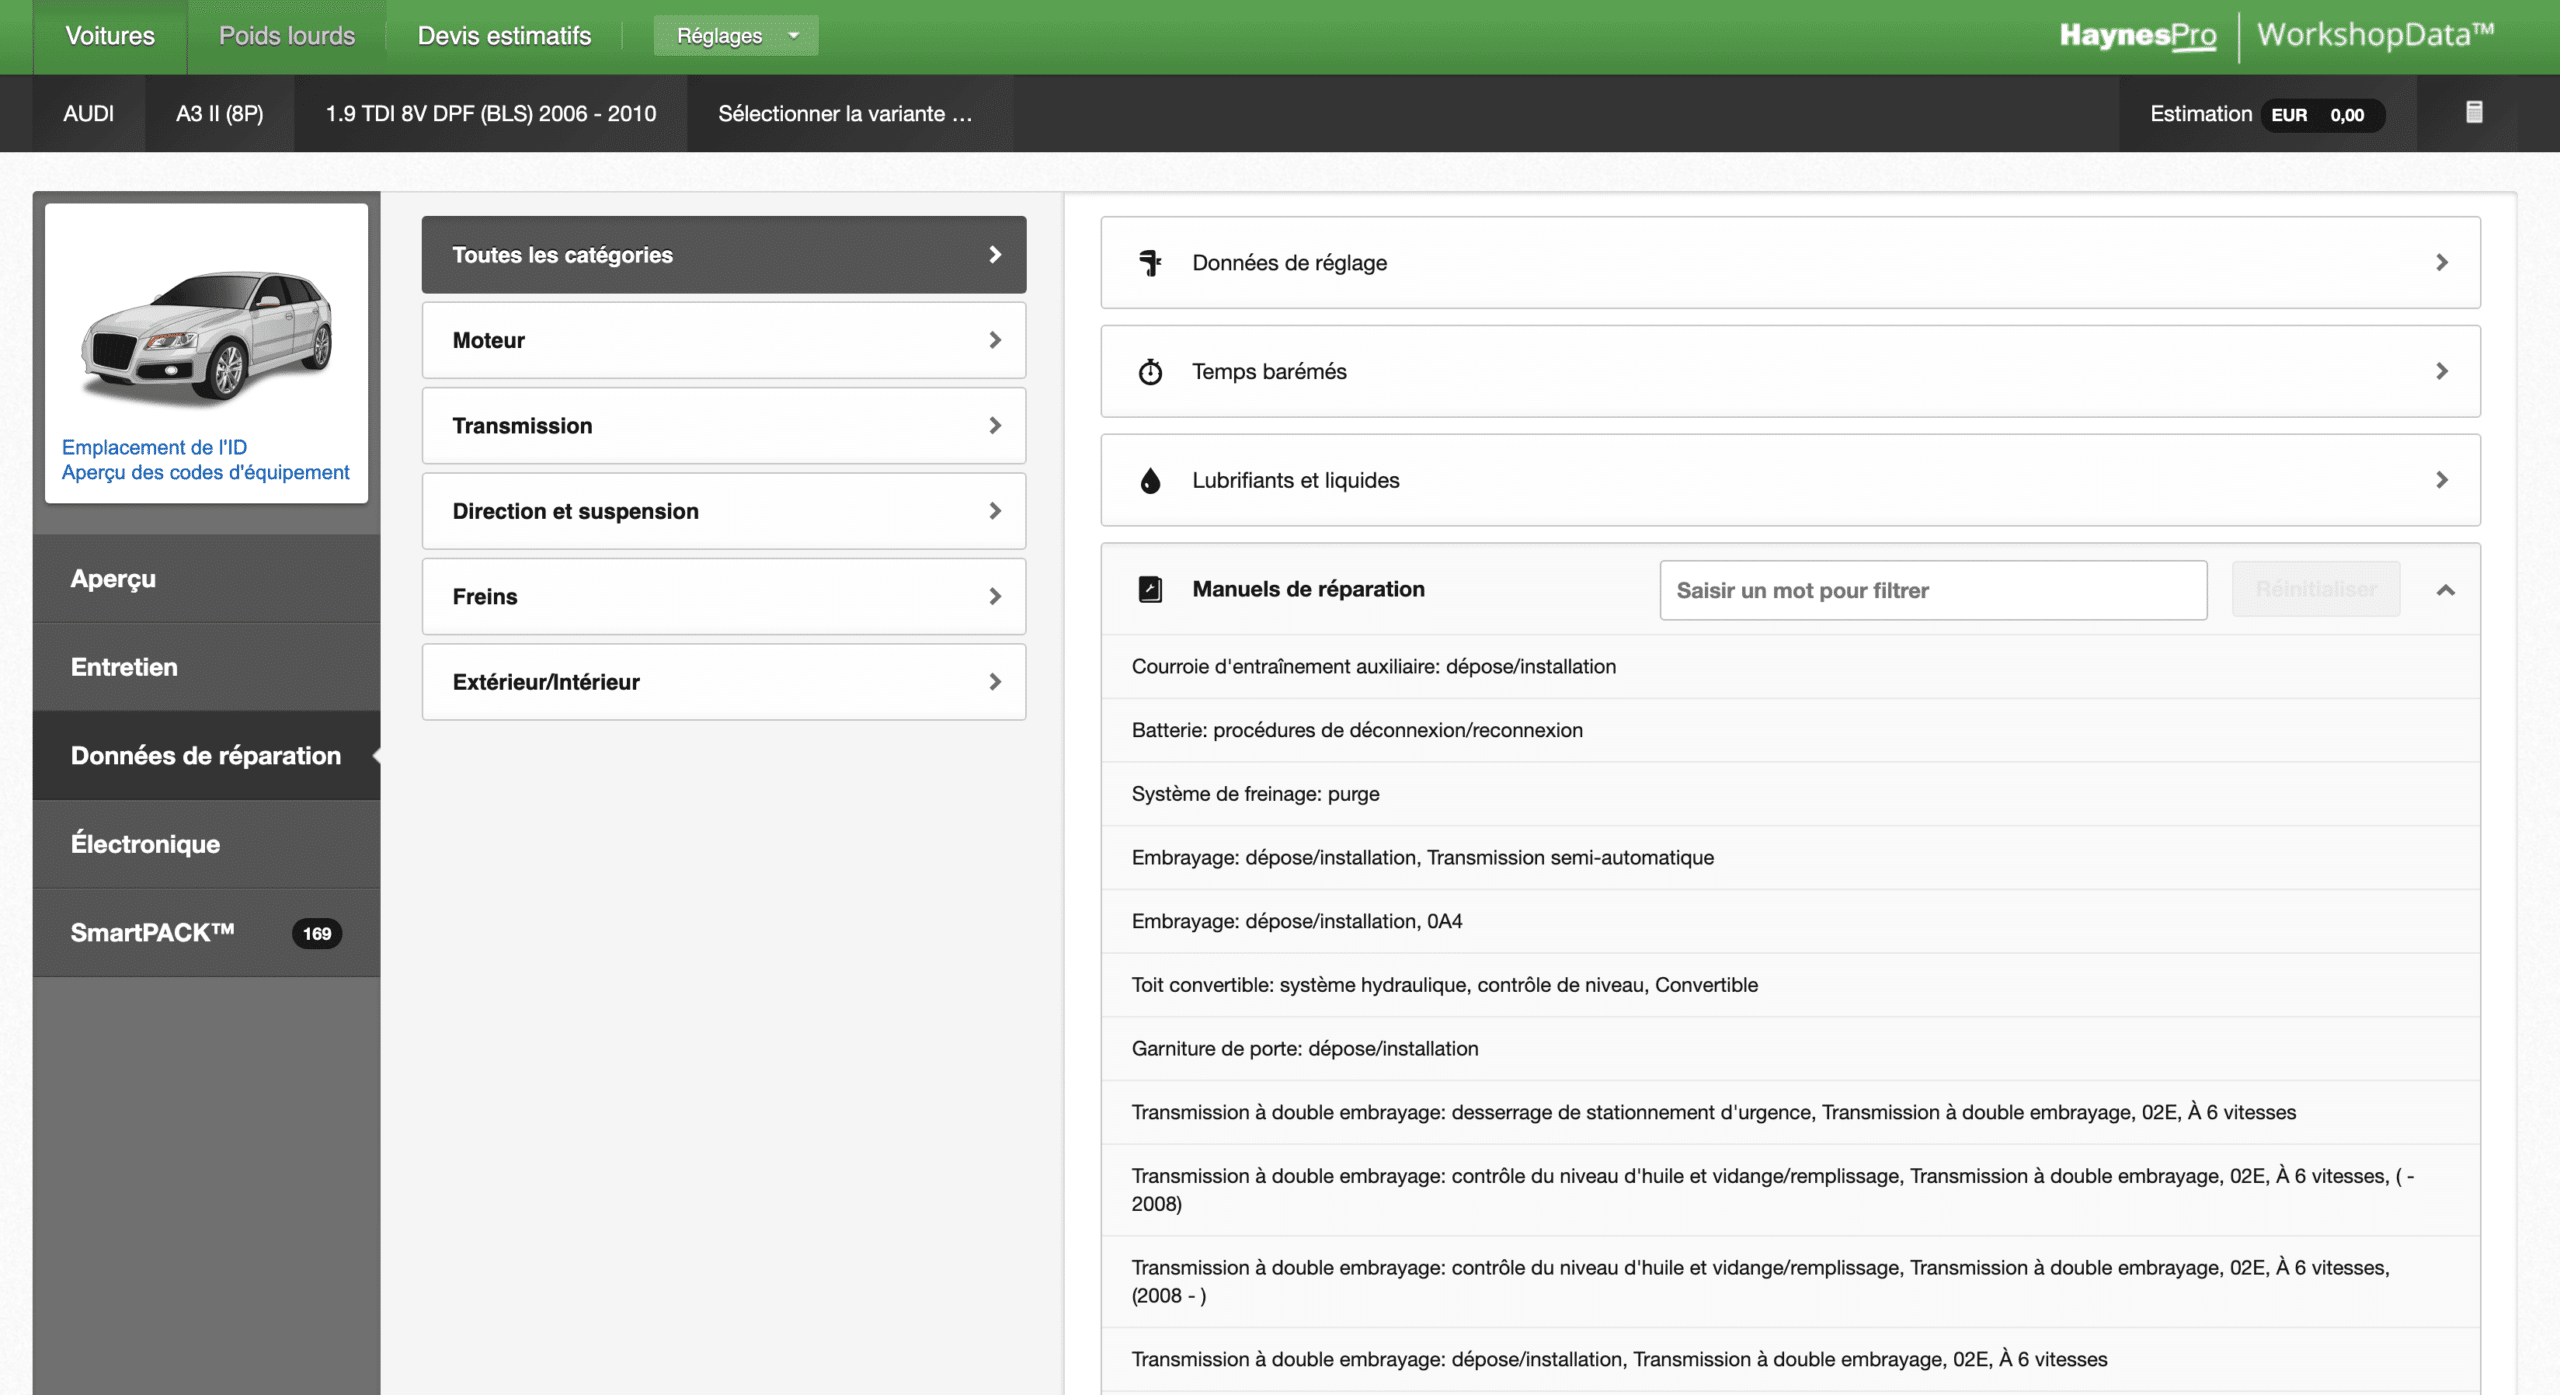Open the estimate calculator icon in header
The height and width of the screenshot is (1395, 2560).
(x=2474, y=112)
